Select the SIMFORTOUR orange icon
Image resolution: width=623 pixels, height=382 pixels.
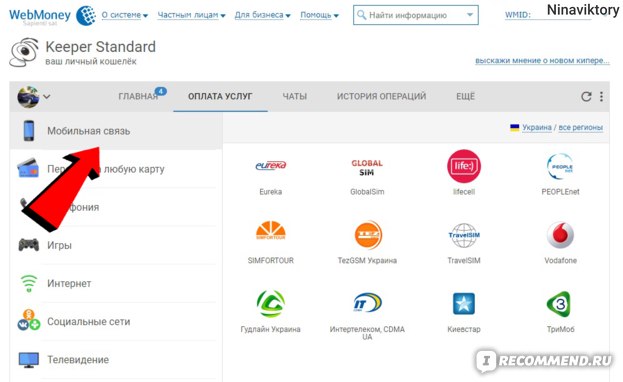(x=271, y=231)
